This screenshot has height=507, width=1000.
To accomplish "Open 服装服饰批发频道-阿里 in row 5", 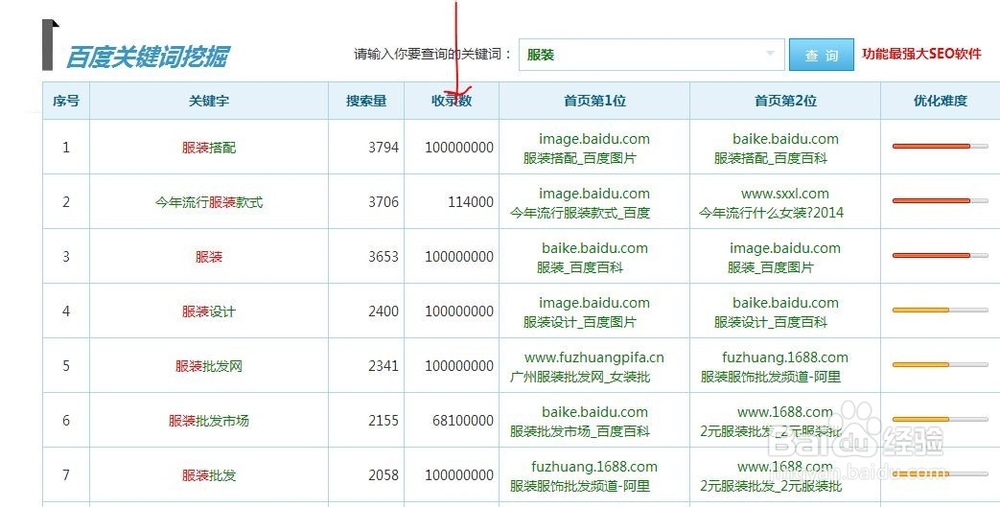I will (x=770, y=377).
